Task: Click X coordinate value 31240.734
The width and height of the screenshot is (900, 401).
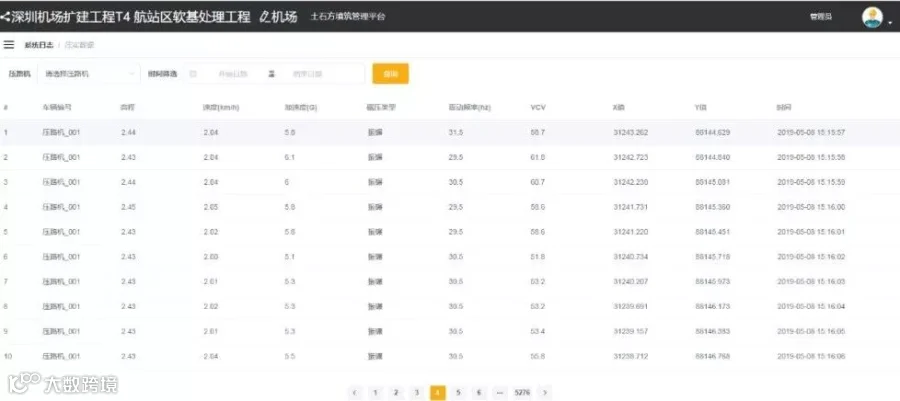Action: tap(630, 257)
